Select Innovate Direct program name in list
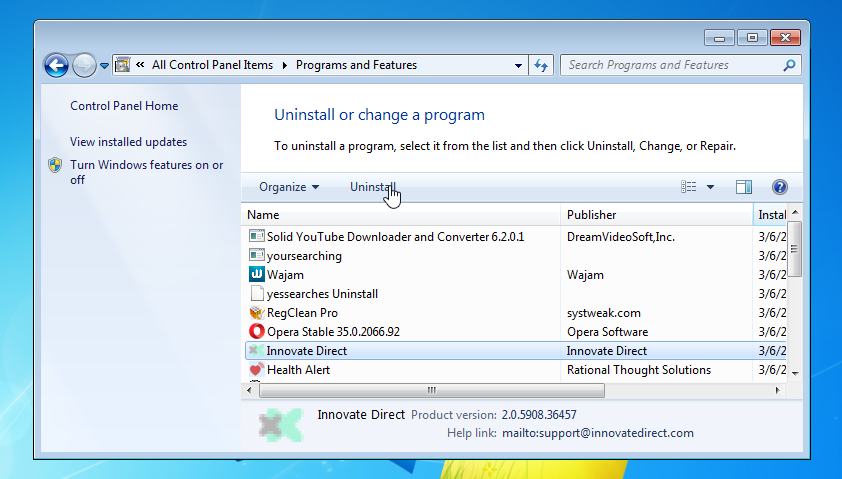This screenshot has width=842, height=479. click(x=307, y=351)
